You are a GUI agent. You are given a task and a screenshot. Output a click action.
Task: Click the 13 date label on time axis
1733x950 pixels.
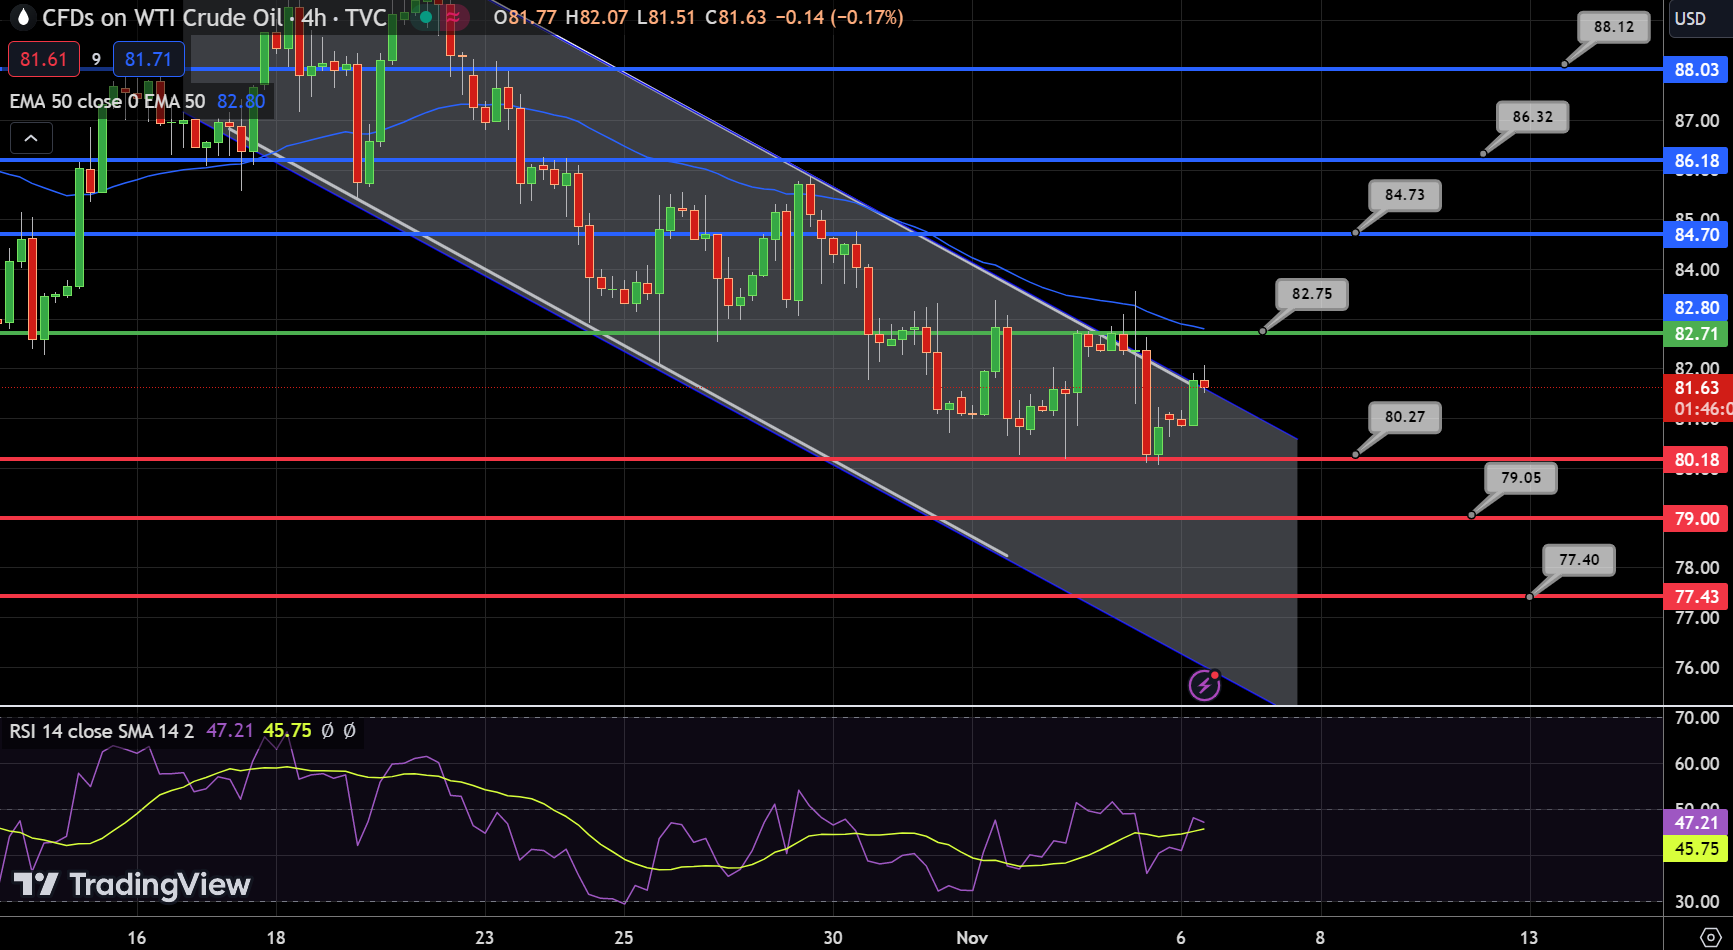[1529, 938]
